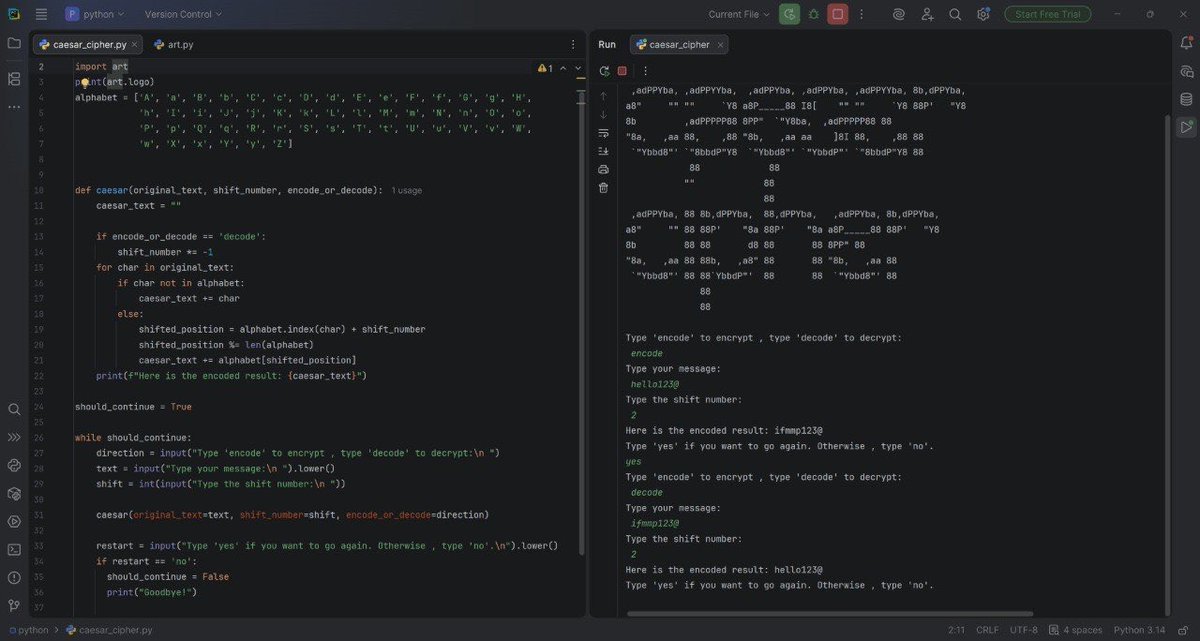Click the warnings indicator showing 1
The image size is (1200, 641).
[x=545, y=68]
